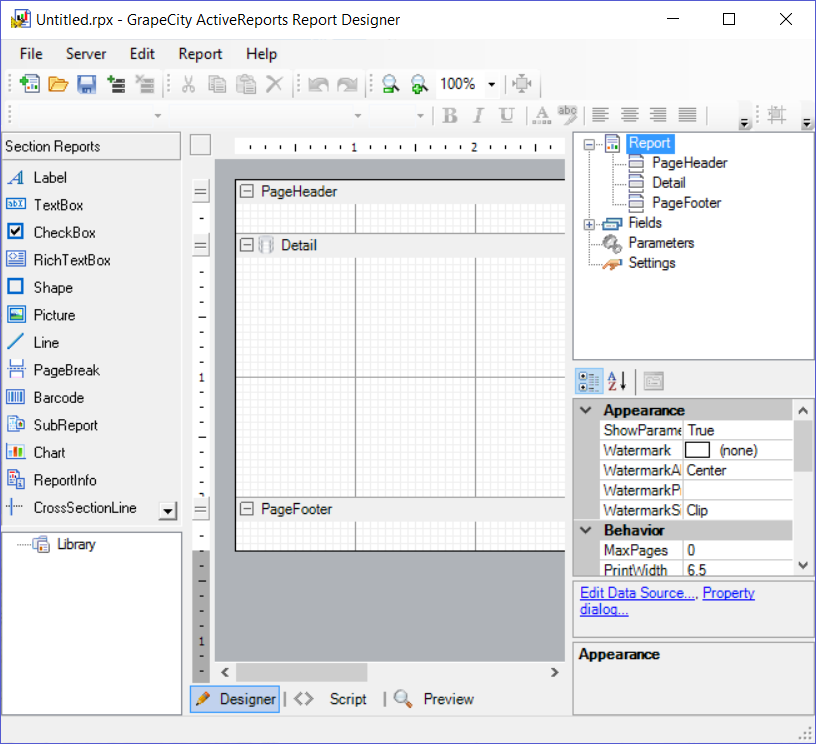Collapse the PageFooter section
This screenshot has height=744, width=816.
coord(246,509)
